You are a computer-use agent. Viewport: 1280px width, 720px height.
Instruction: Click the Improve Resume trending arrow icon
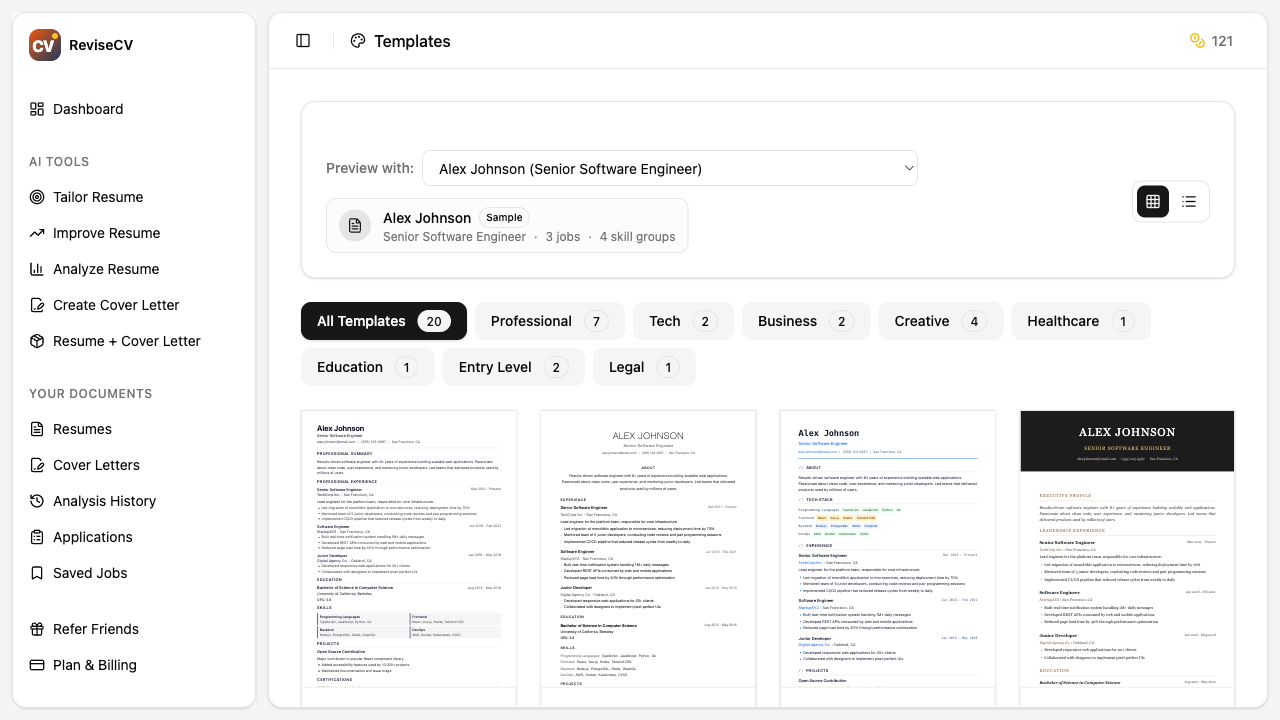click(x=34, y=233)
